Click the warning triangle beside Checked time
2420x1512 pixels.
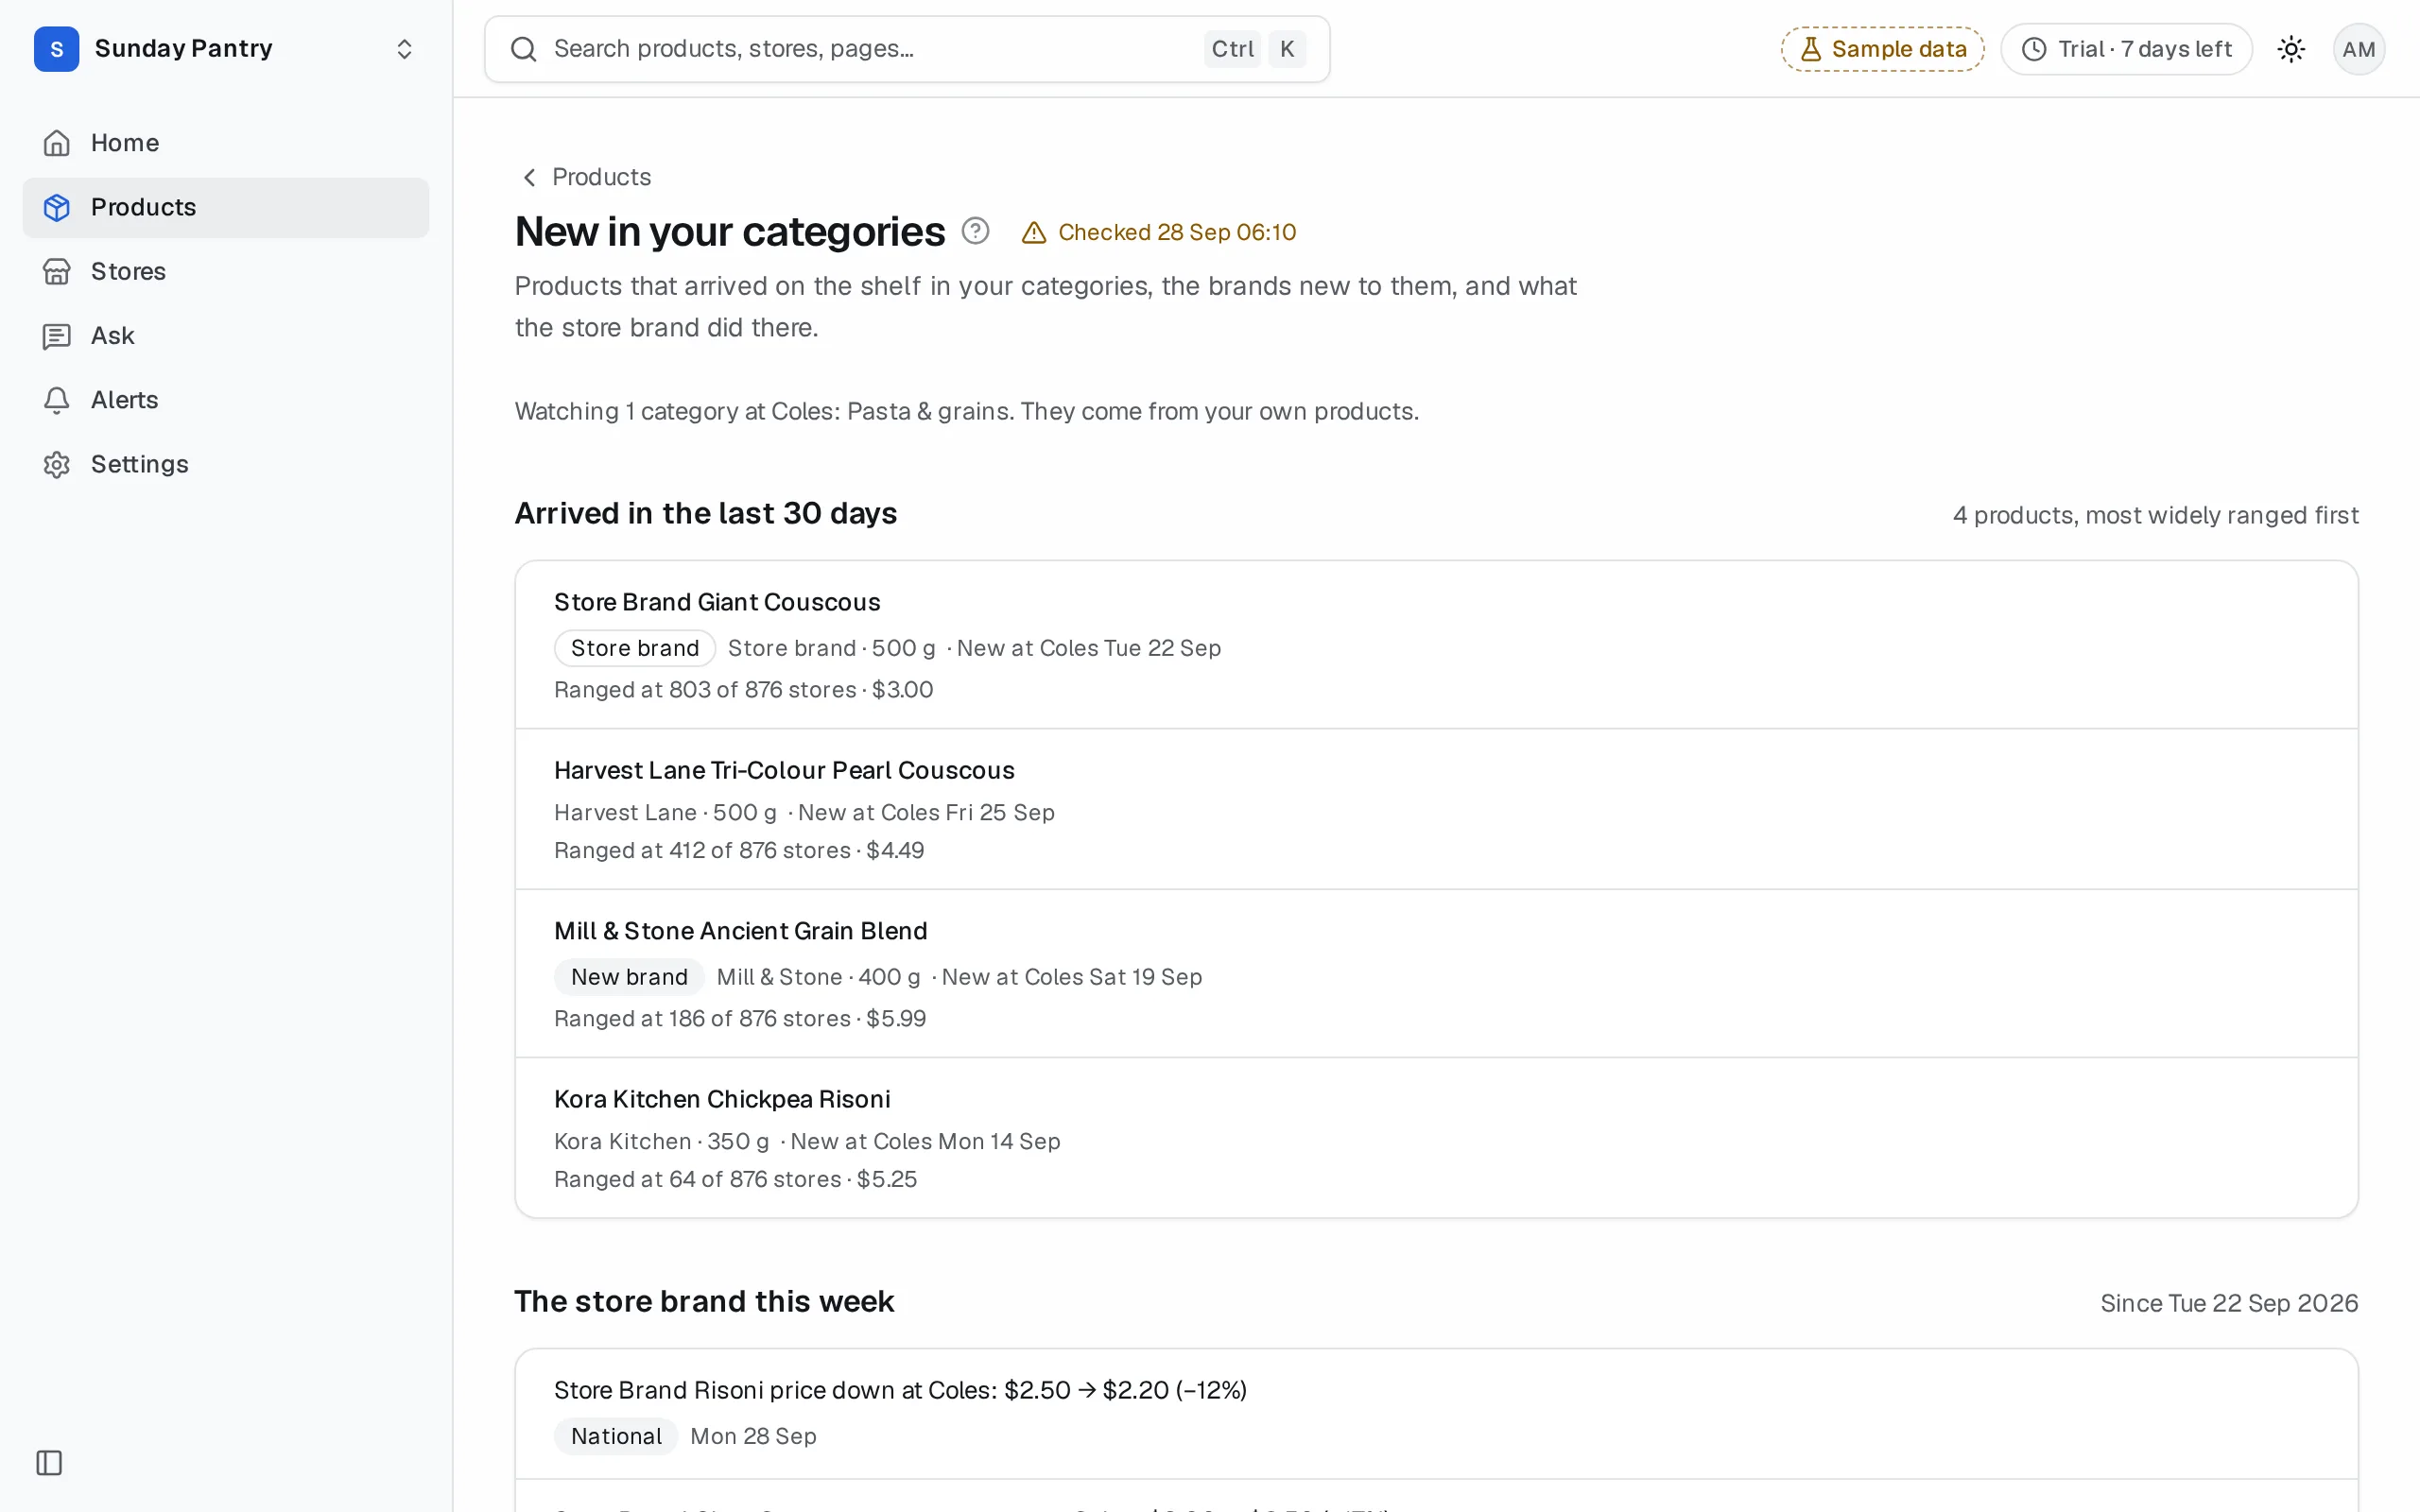point(1033,233)
